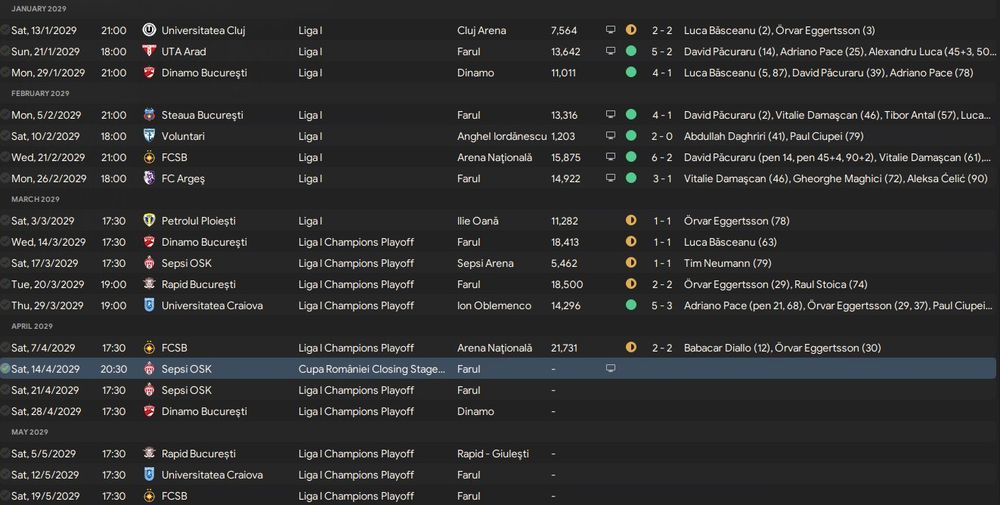Toggle the tick circle beside Sun, 21/1/2029
The height and width of the screenshot is (505, 1000).
pyautogui.click(x=5, y=51)
